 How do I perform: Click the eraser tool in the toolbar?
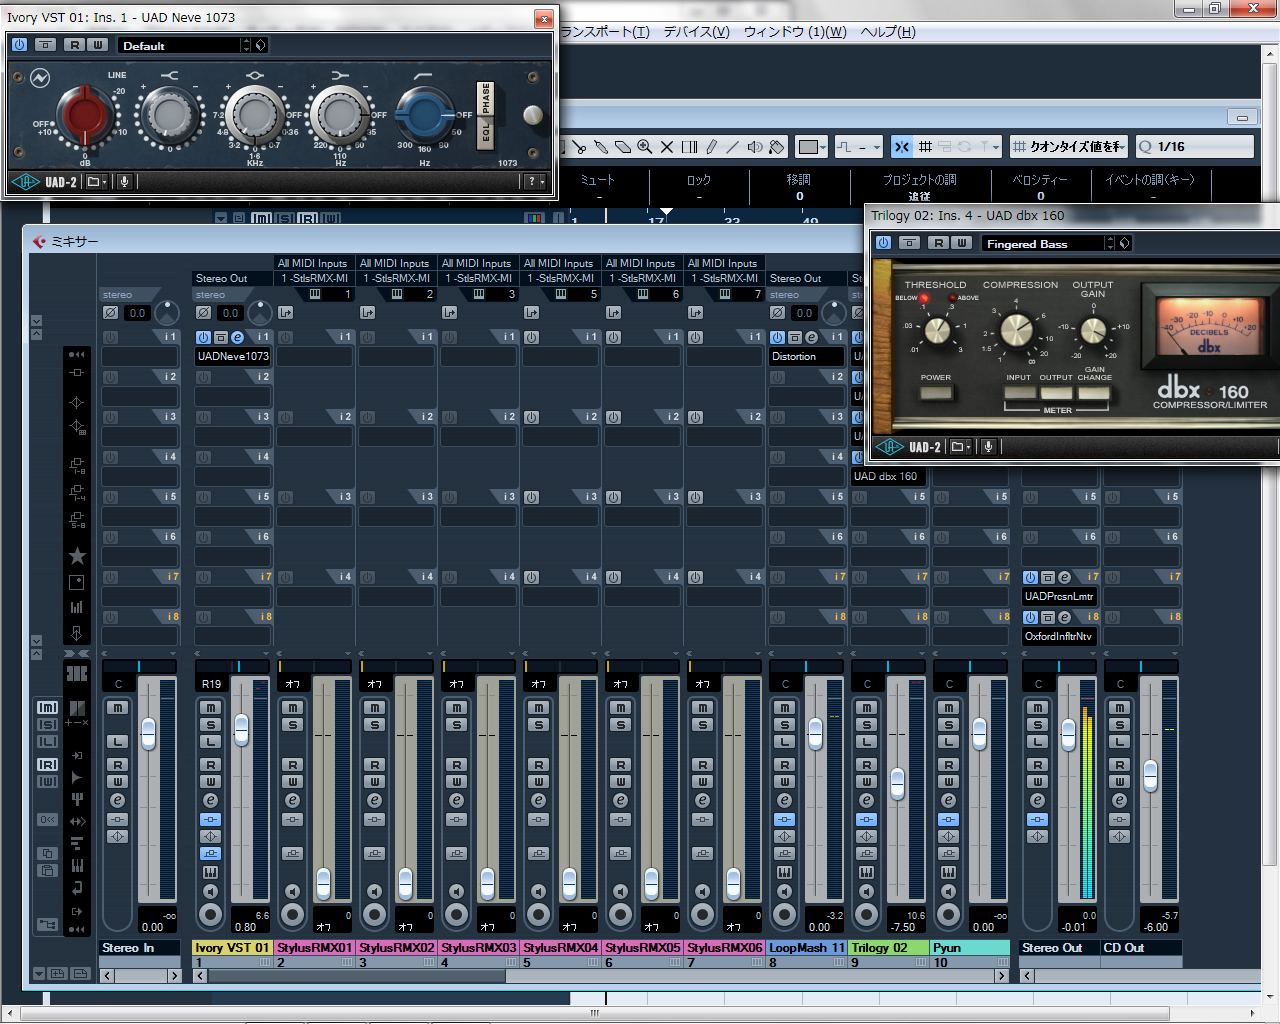[623, 147]
